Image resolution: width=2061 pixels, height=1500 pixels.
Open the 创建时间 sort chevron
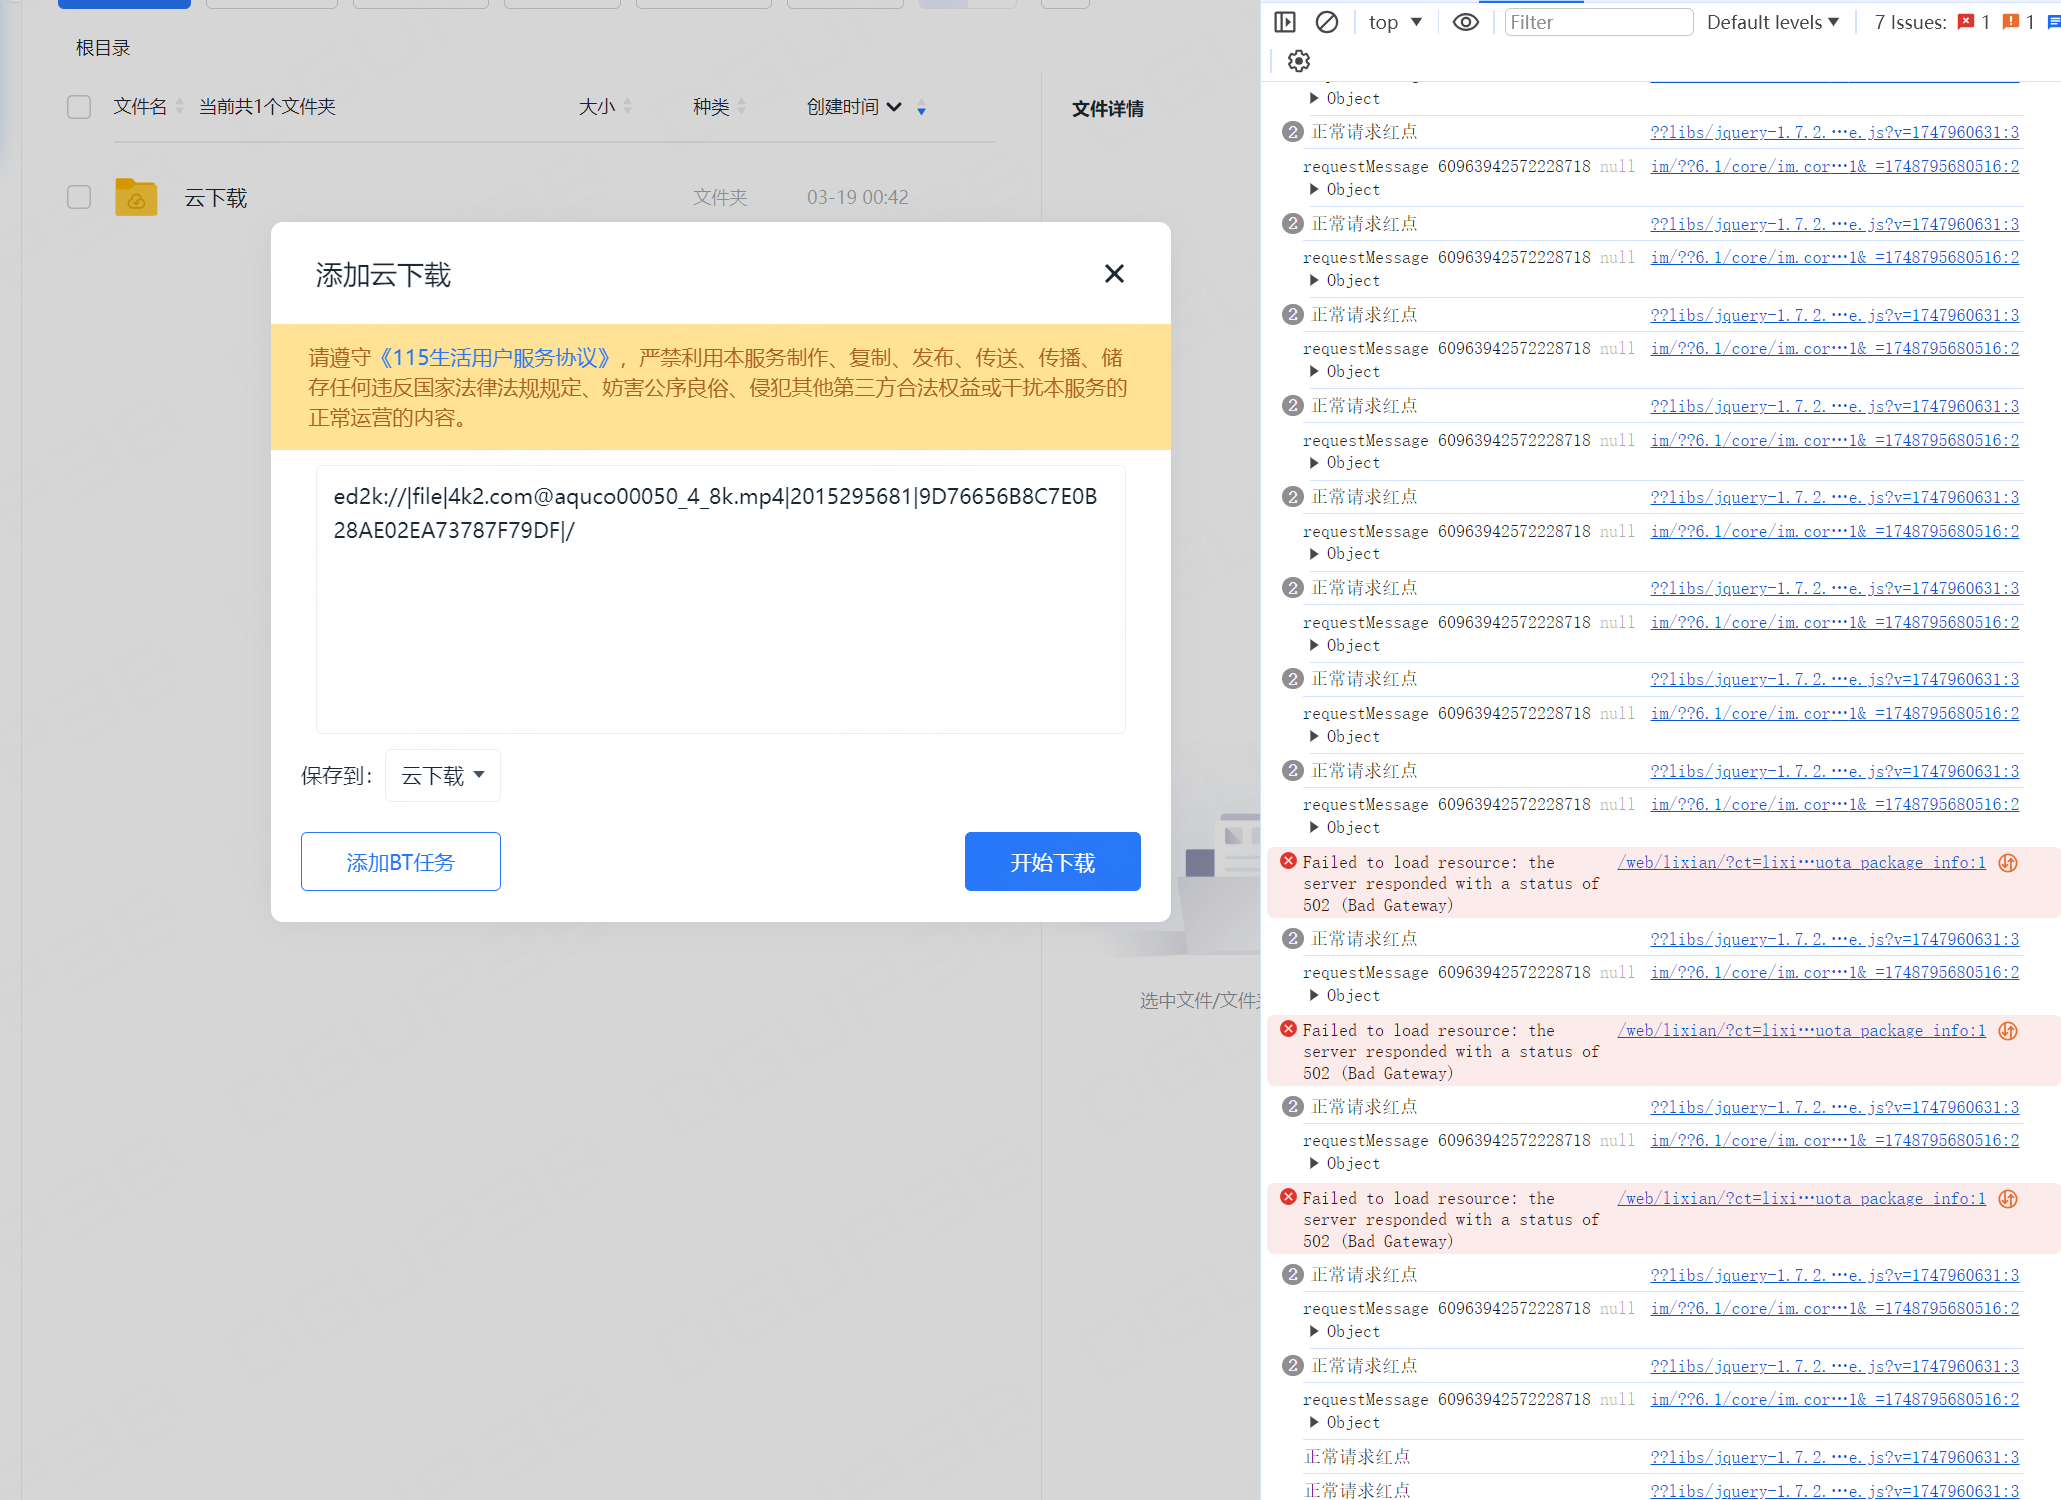click(x=894, y=107)
